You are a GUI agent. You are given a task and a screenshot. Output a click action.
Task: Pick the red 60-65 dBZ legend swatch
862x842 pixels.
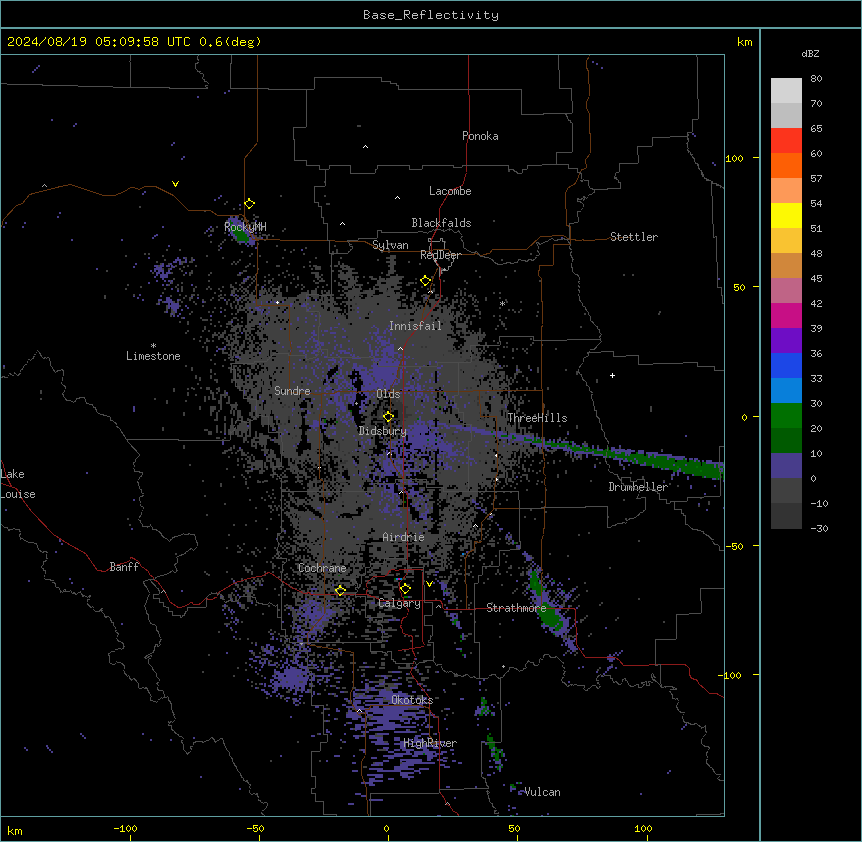(x=786, y=141)
